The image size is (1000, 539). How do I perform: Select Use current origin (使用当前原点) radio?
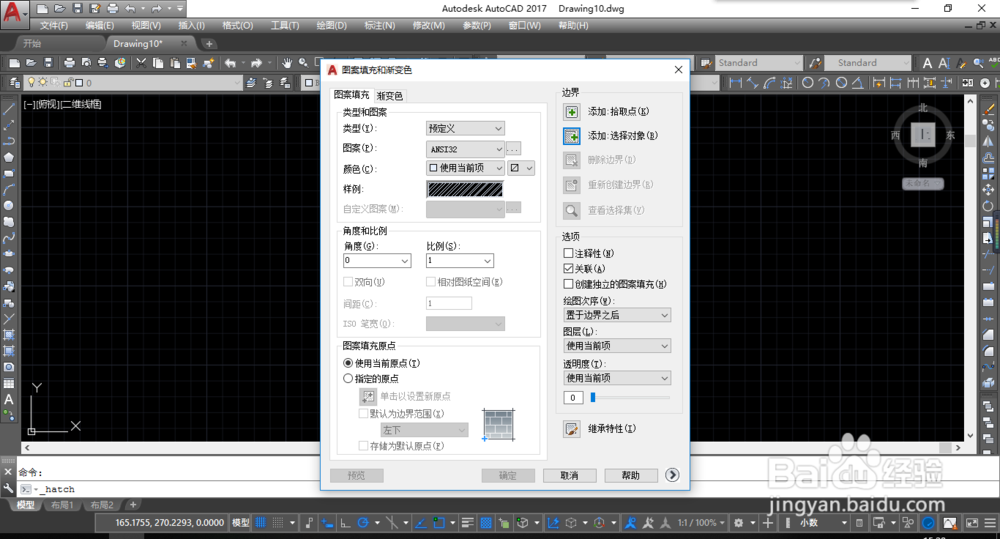(348, 363)
